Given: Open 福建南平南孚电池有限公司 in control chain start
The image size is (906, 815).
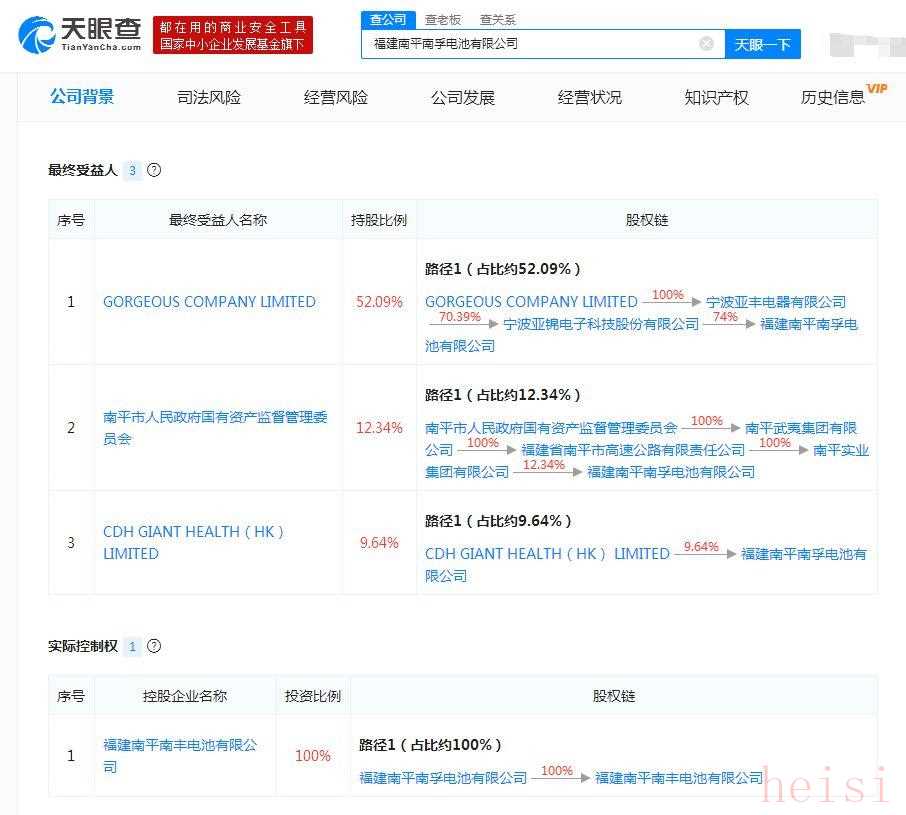Looking at the screenshot, I should point(443,778).
